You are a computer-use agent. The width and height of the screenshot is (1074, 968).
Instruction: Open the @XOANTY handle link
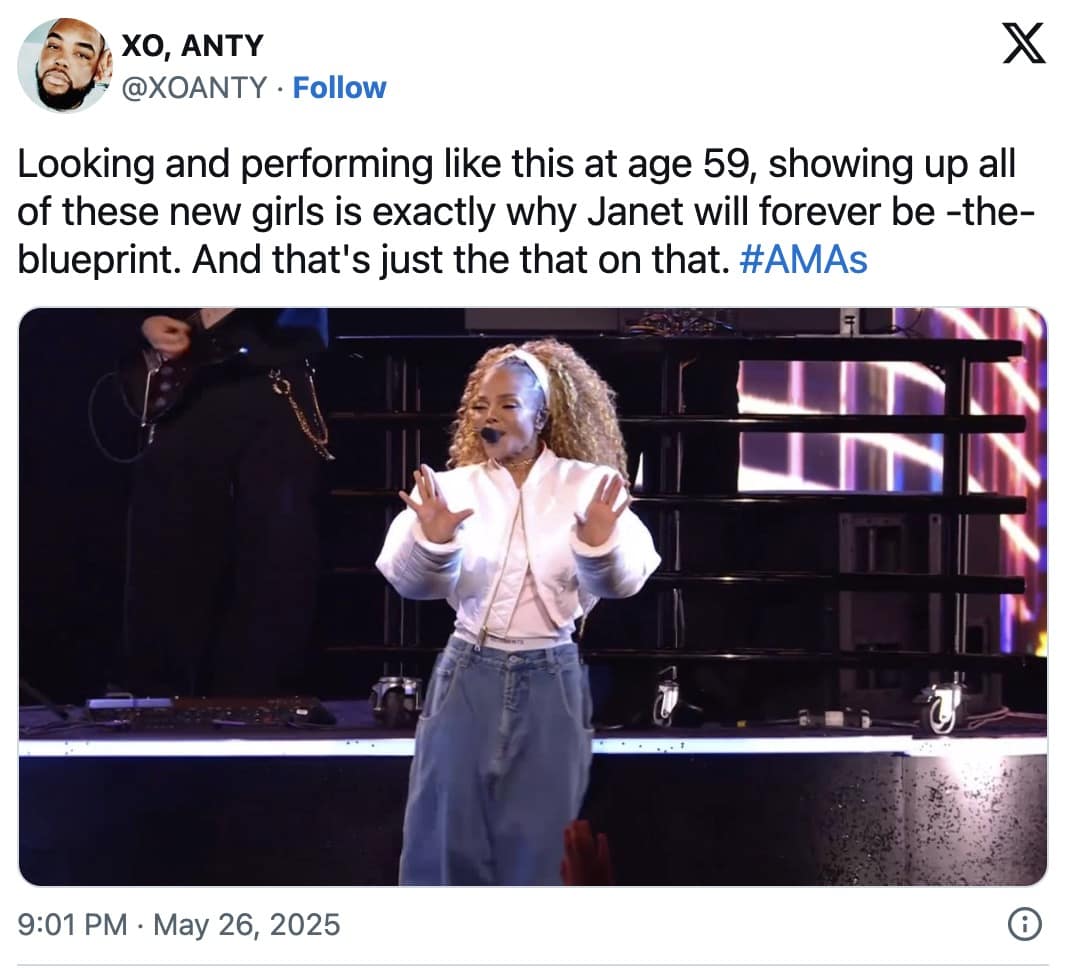[193, 88]
